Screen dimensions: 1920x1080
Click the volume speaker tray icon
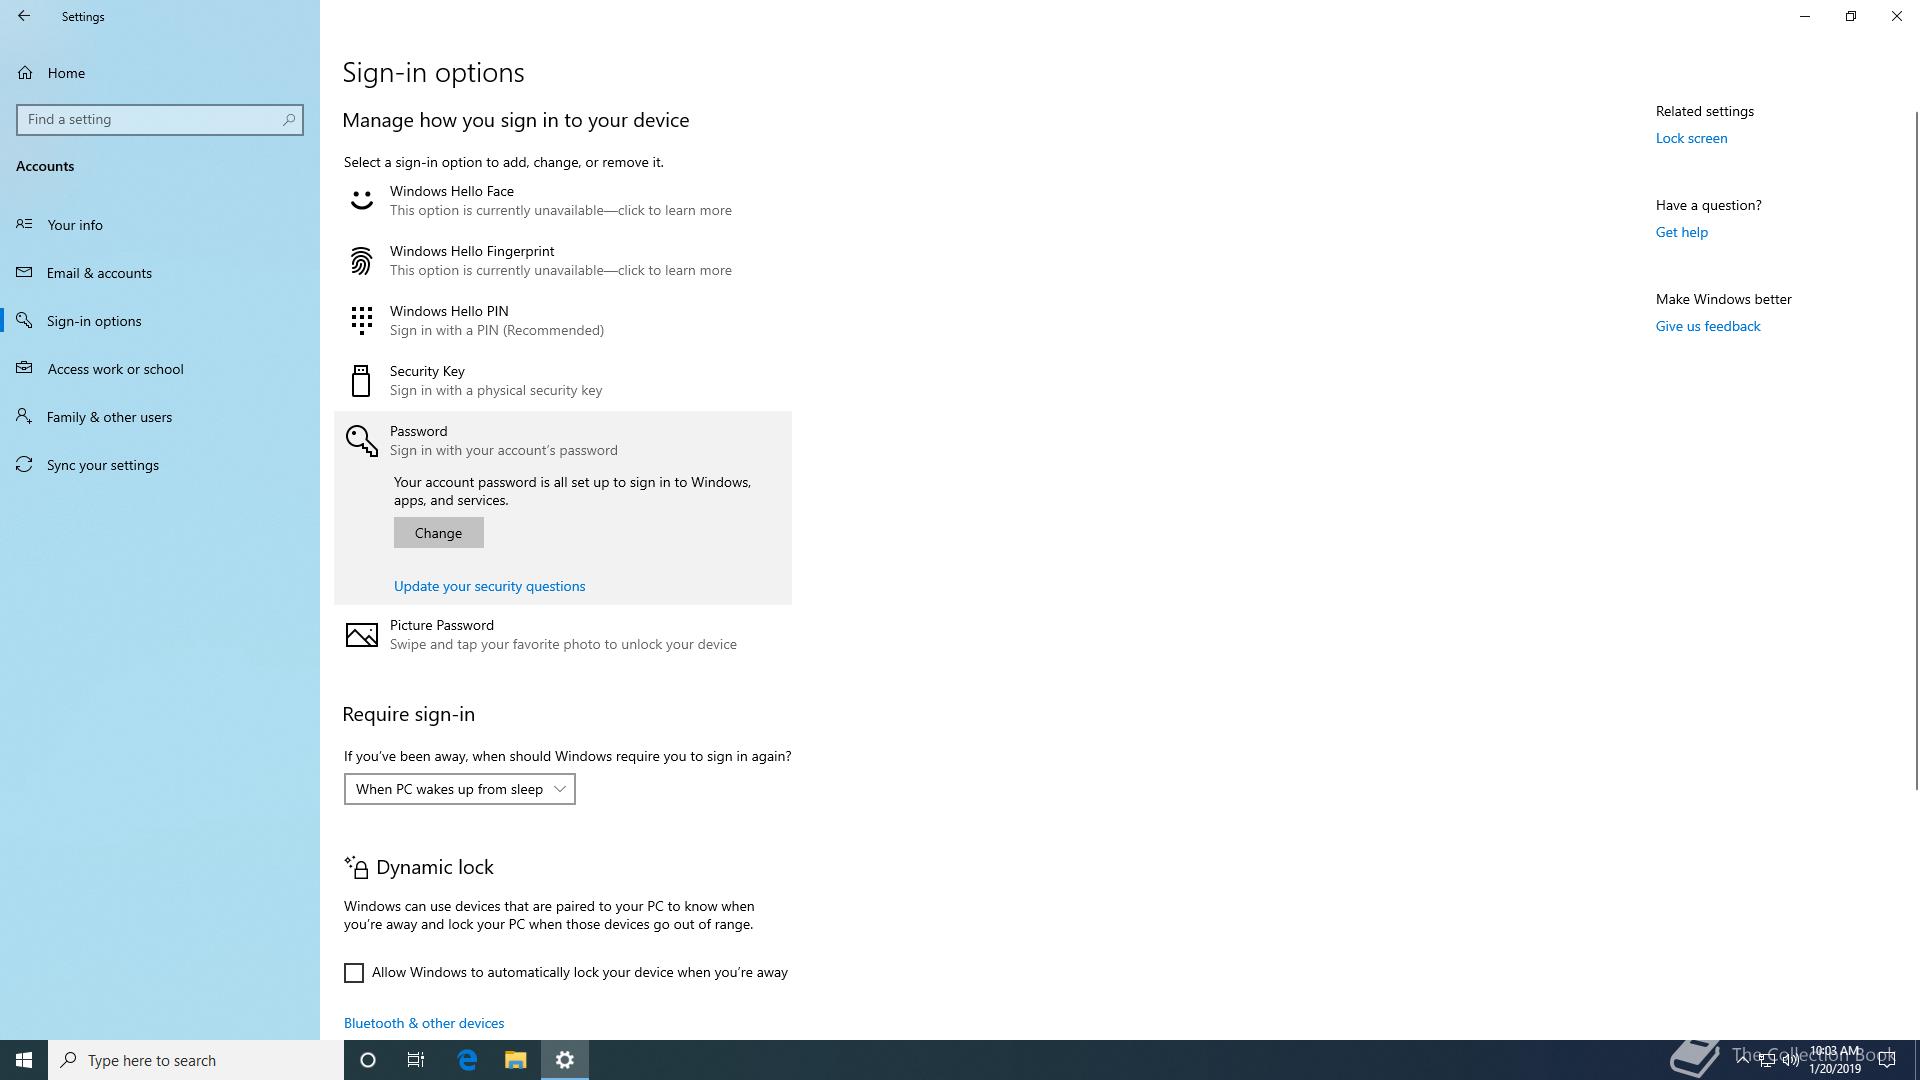[x=1790, y=1060]
